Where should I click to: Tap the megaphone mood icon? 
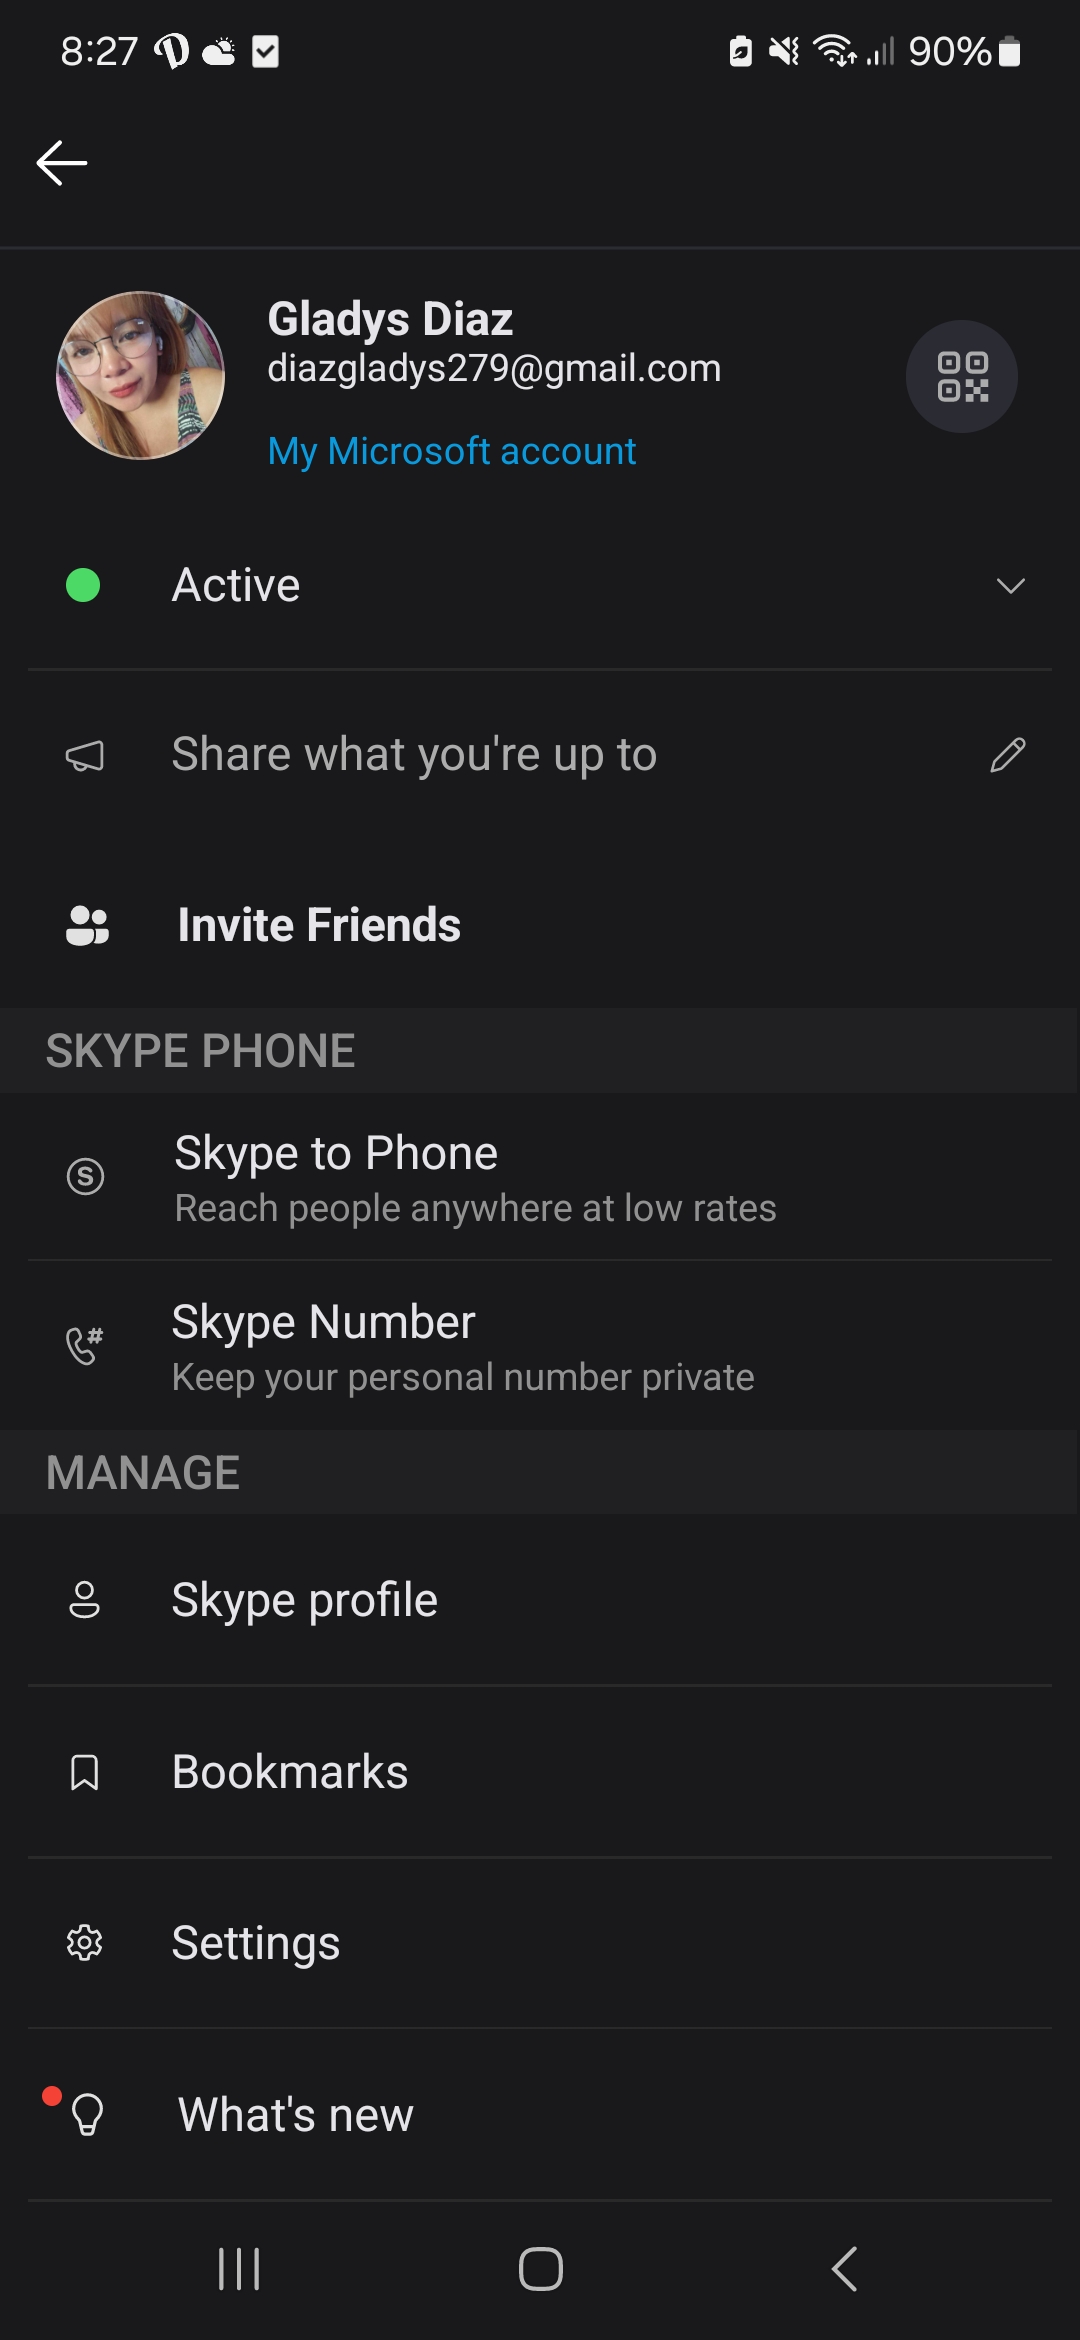click(85, 756)
